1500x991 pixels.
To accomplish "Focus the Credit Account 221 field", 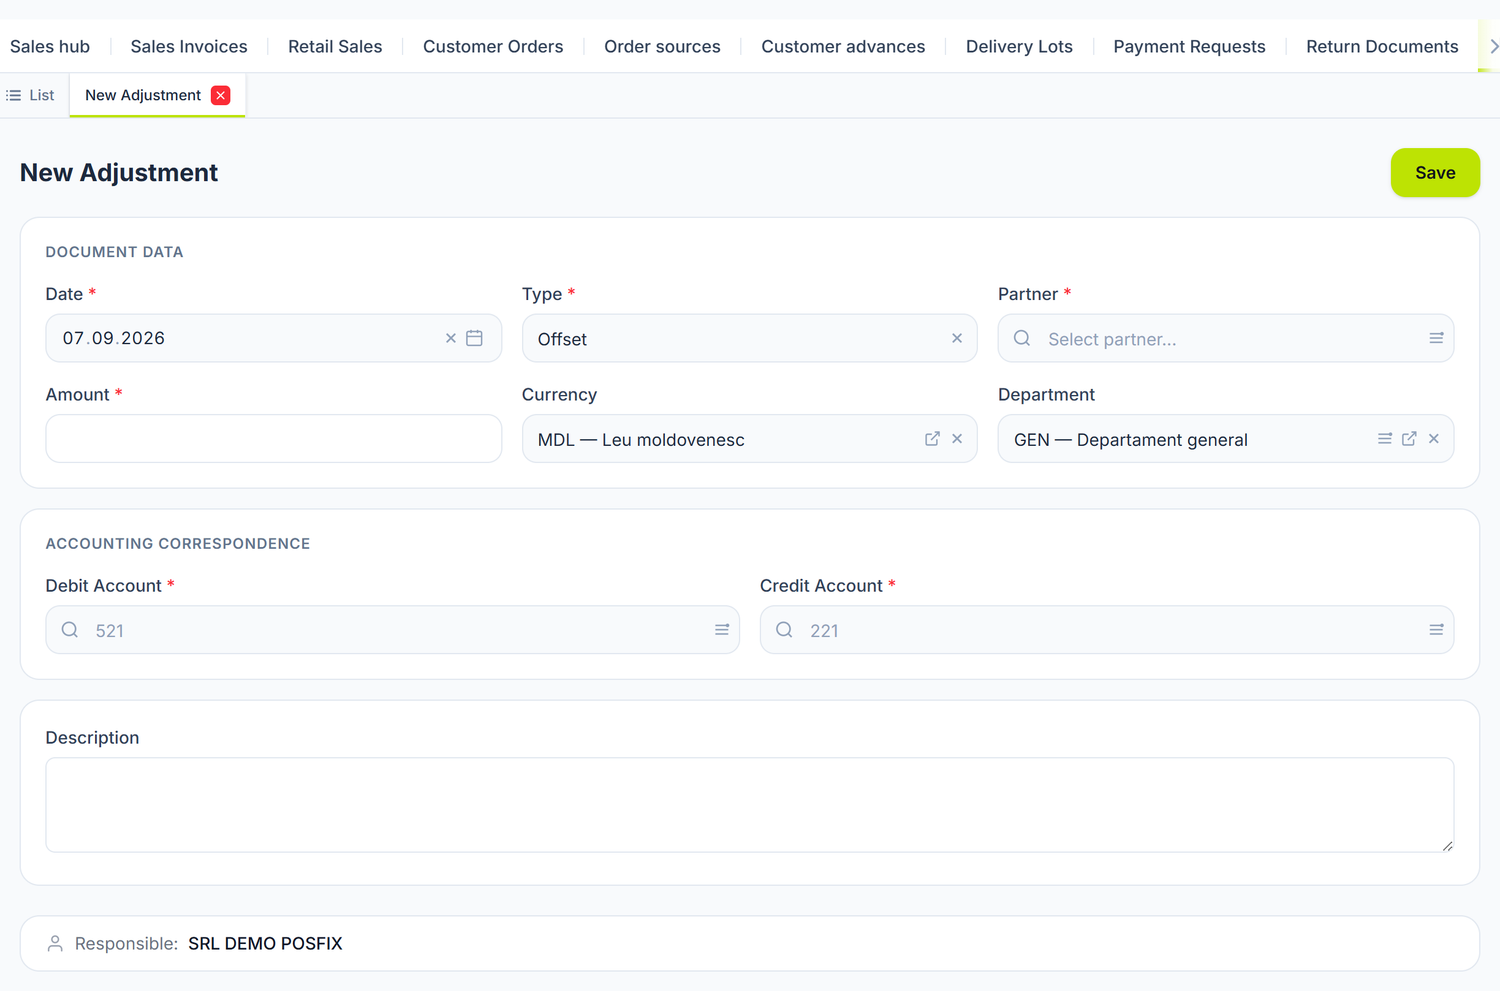I will tap(1106, 629).
